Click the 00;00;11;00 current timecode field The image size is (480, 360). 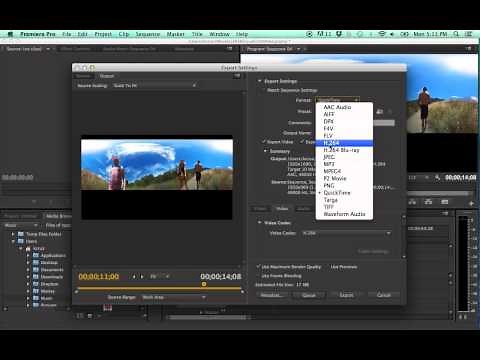99,276
